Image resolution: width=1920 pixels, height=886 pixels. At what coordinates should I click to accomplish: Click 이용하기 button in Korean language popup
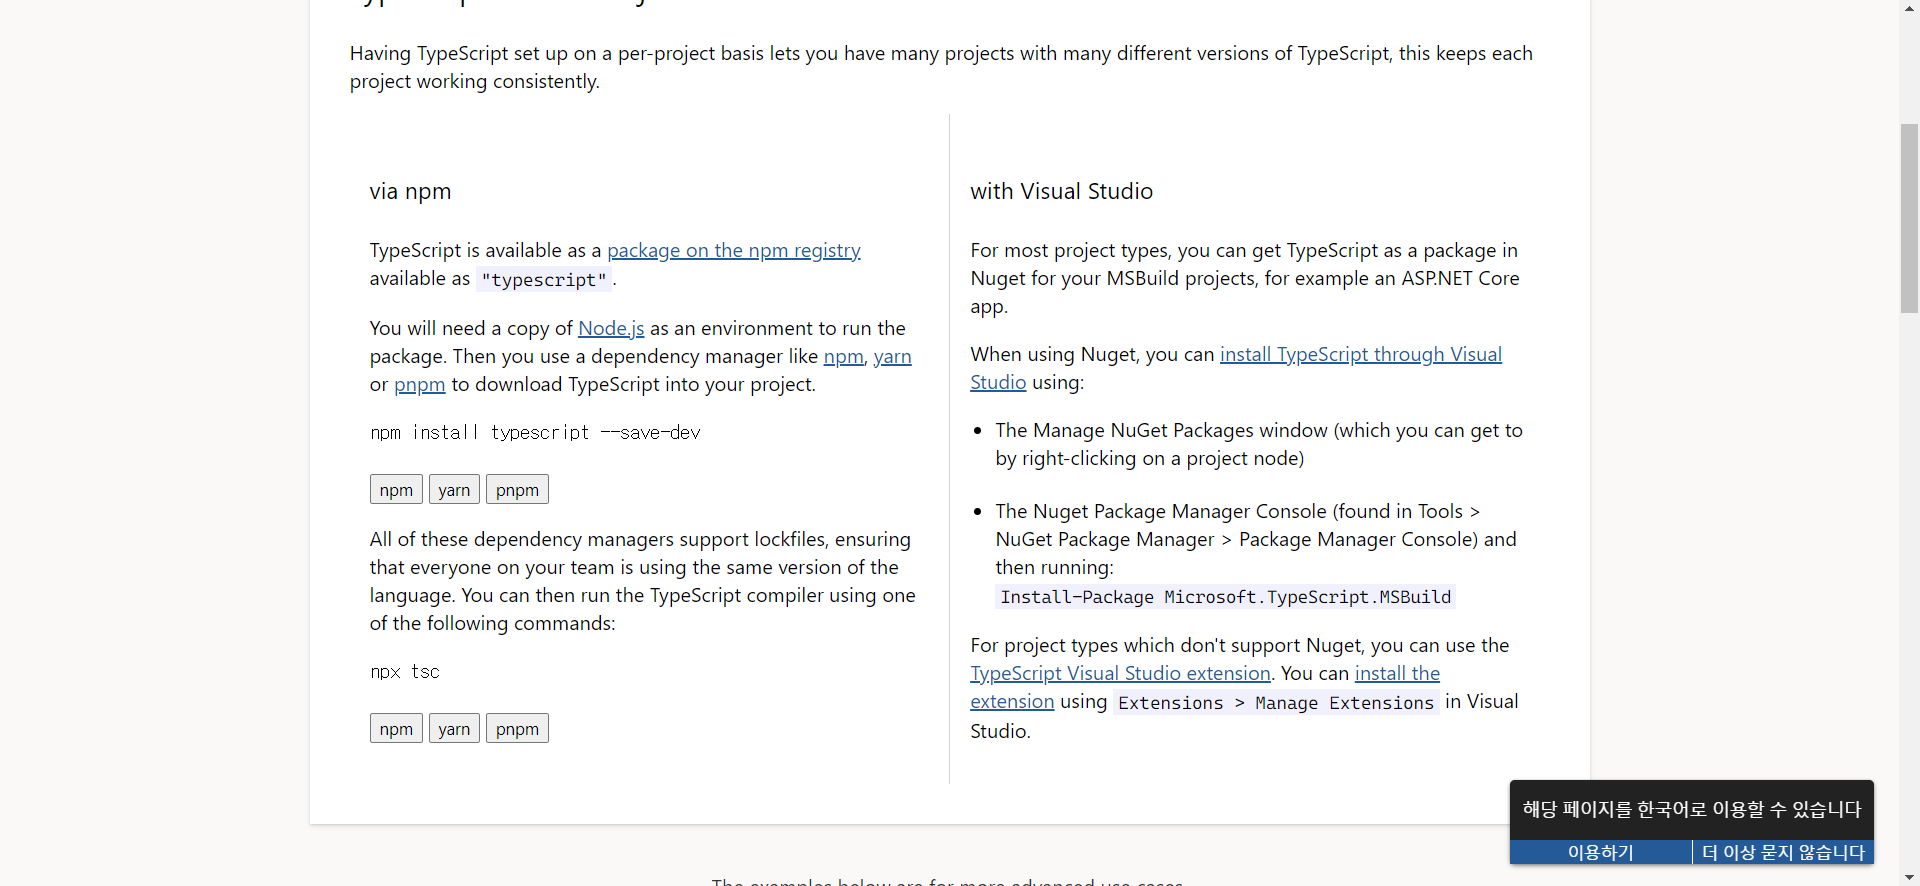(x=1600, y=852)
